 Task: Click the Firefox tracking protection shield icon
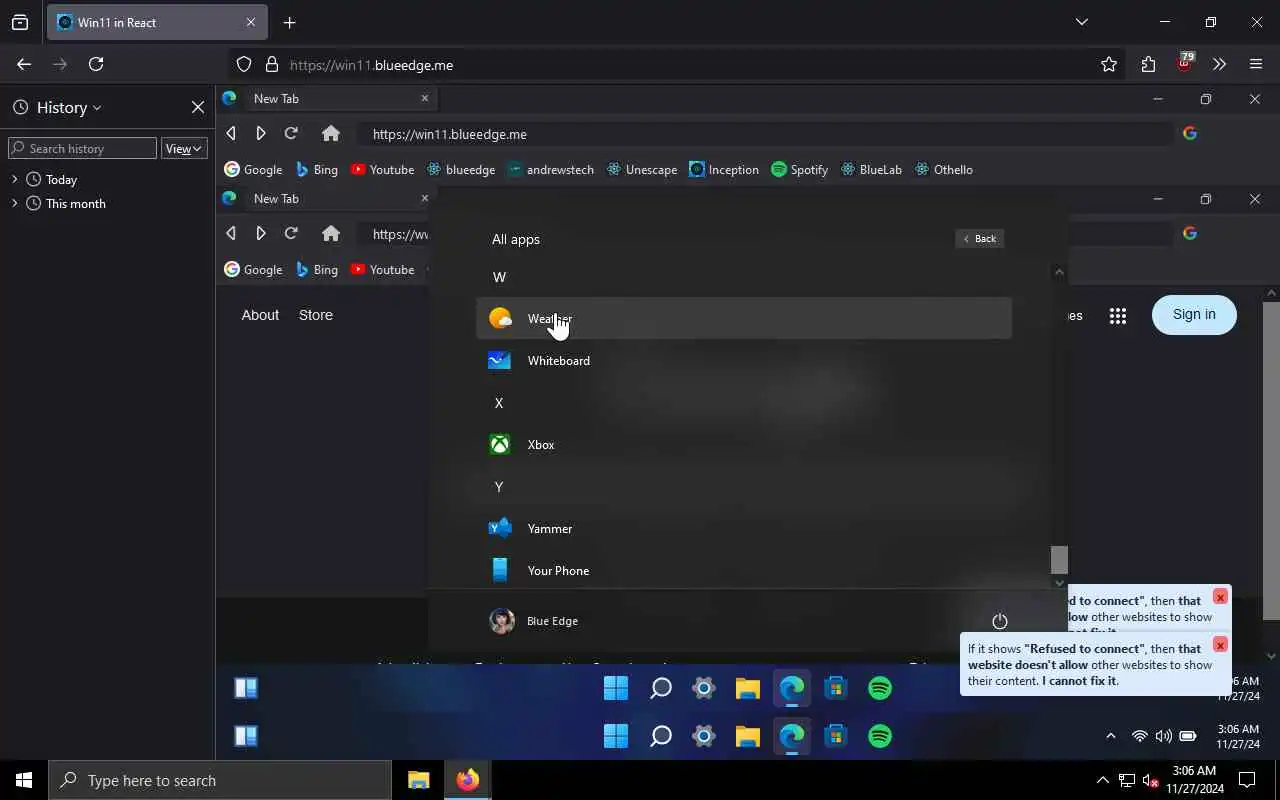(x=244, y=64)
